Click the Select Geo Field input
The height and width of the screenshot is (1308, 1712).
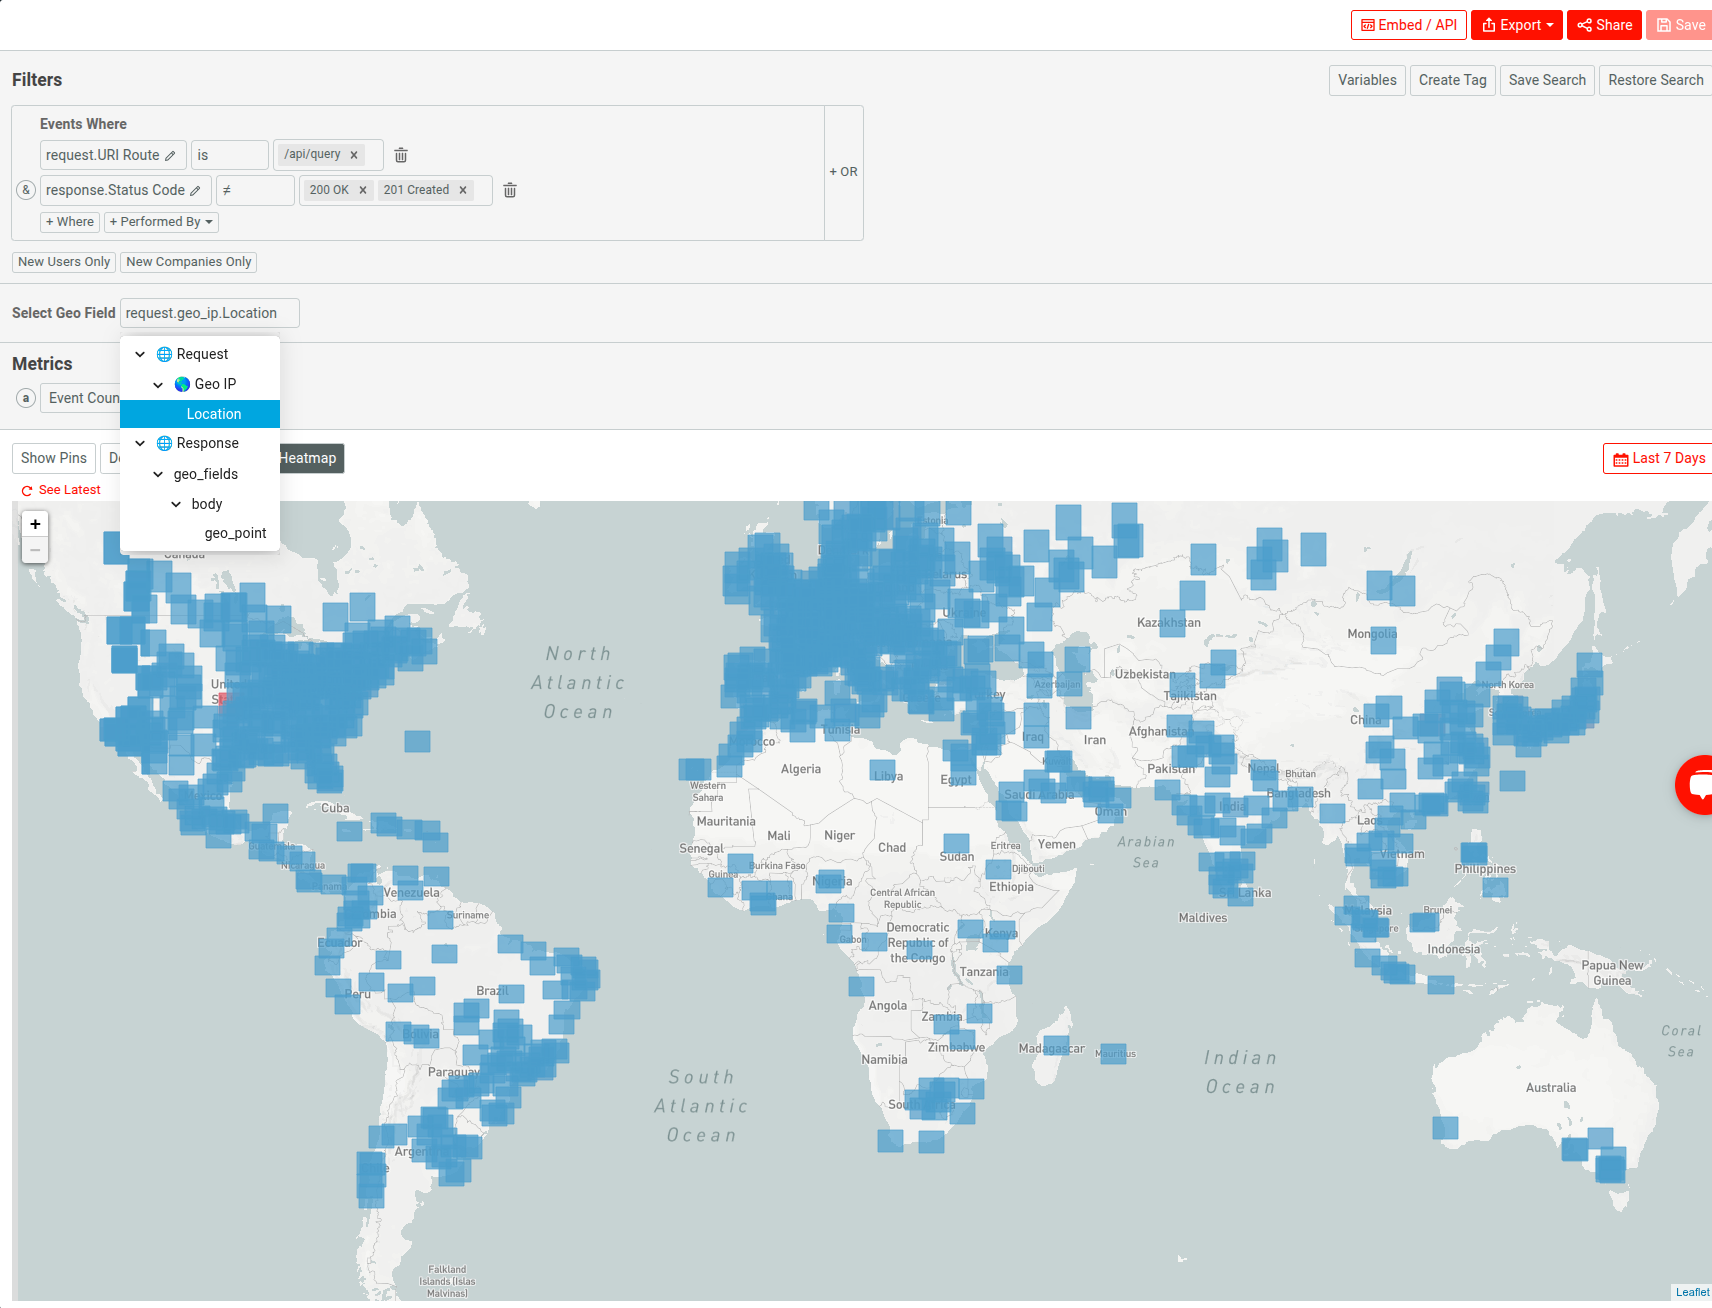click(209, 313)
